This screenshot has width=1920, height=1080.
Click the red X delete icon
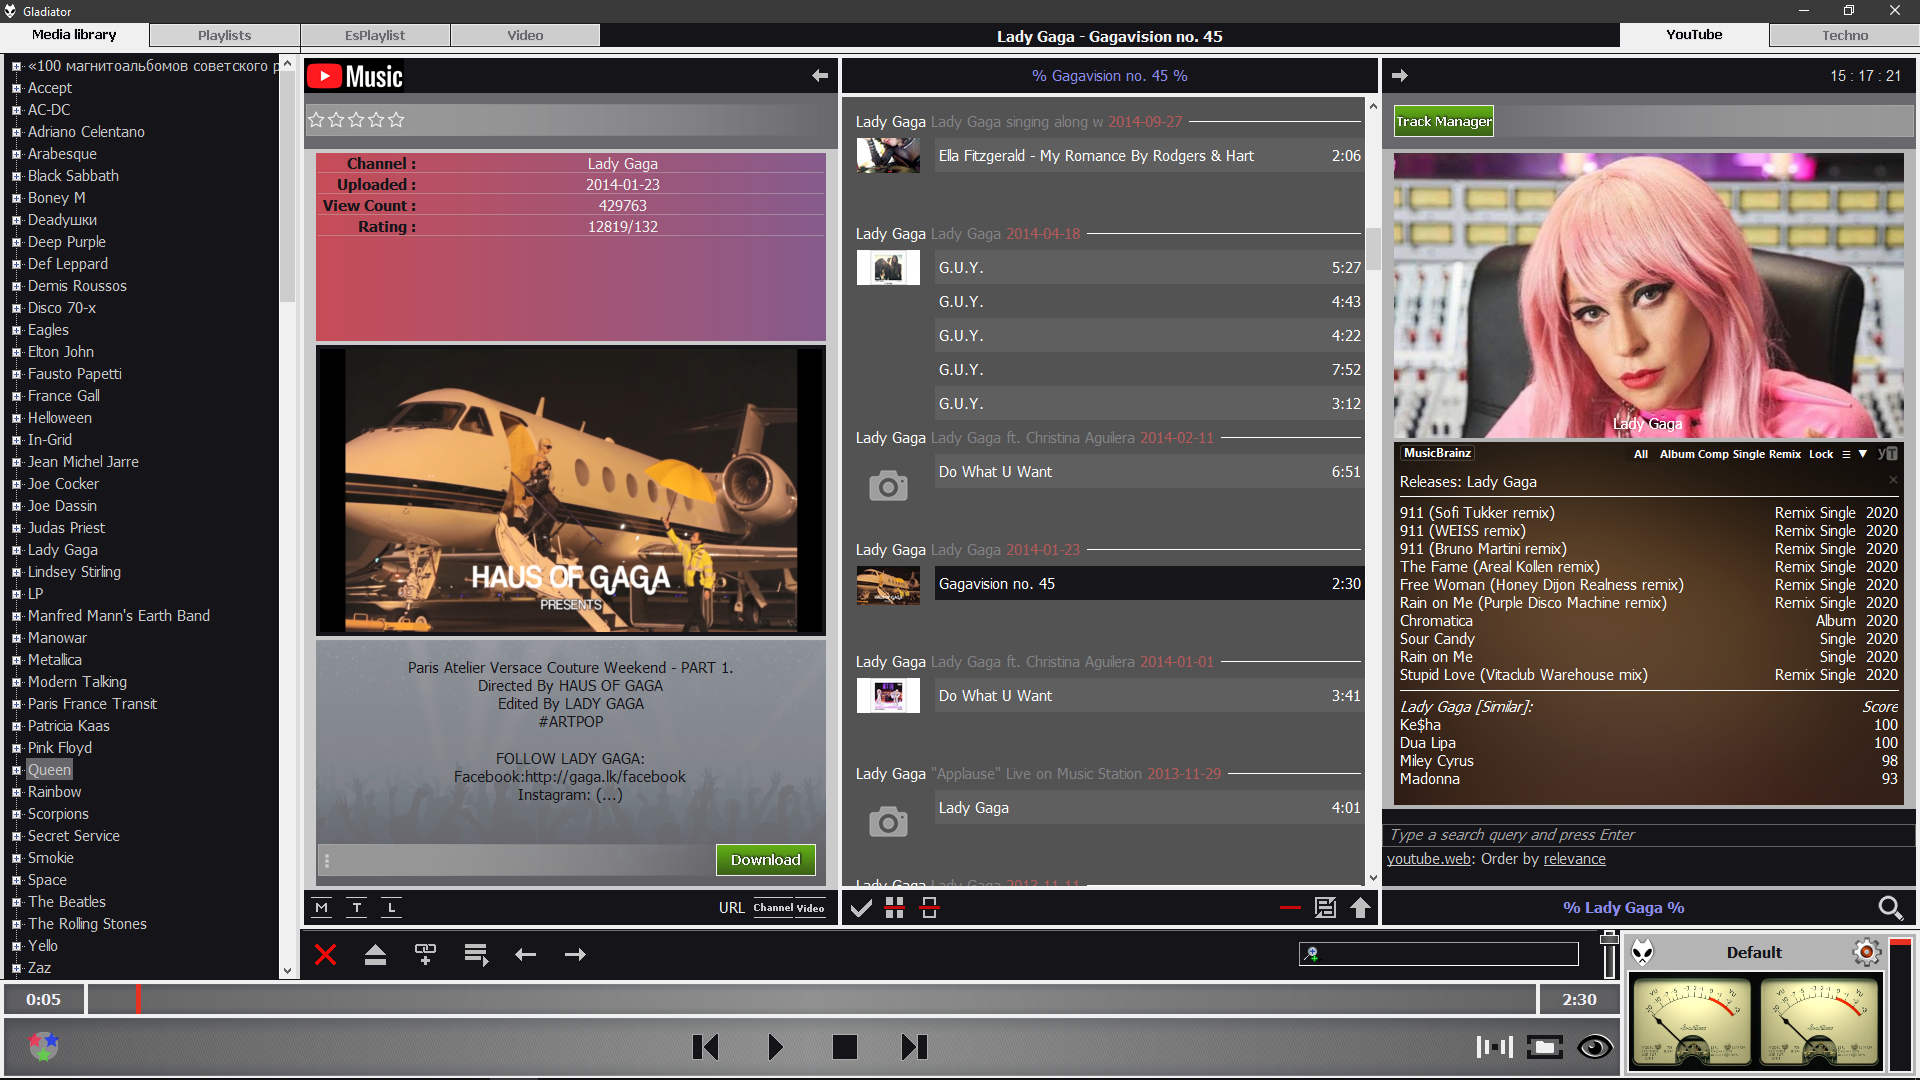(x=325, y=955)
